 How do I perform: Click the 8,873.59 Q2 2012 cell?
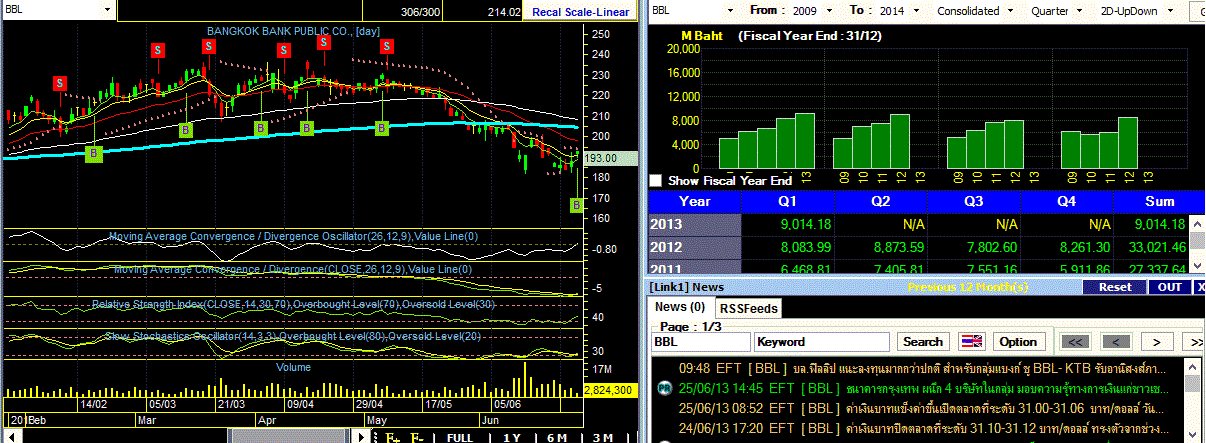tap(881, 247)
